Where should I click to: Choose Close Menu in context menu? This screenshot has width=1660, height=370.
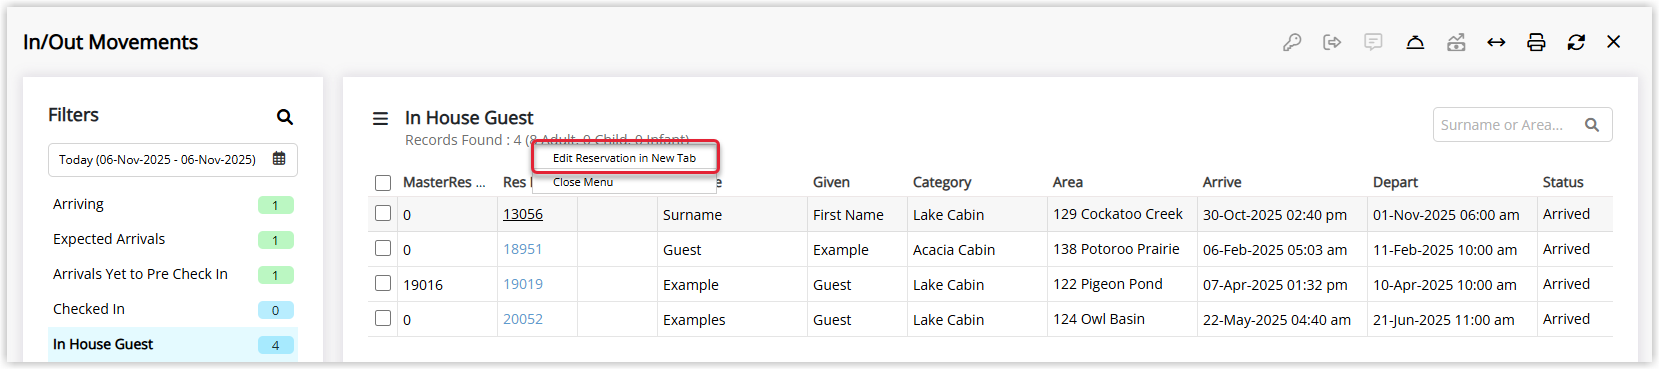click(583, 182)
